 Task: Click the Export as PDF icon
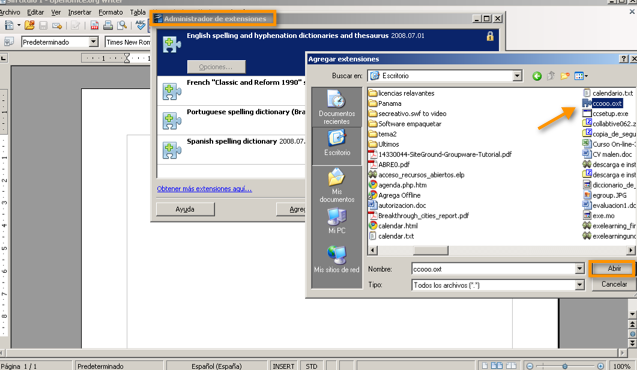coord(94,26)
